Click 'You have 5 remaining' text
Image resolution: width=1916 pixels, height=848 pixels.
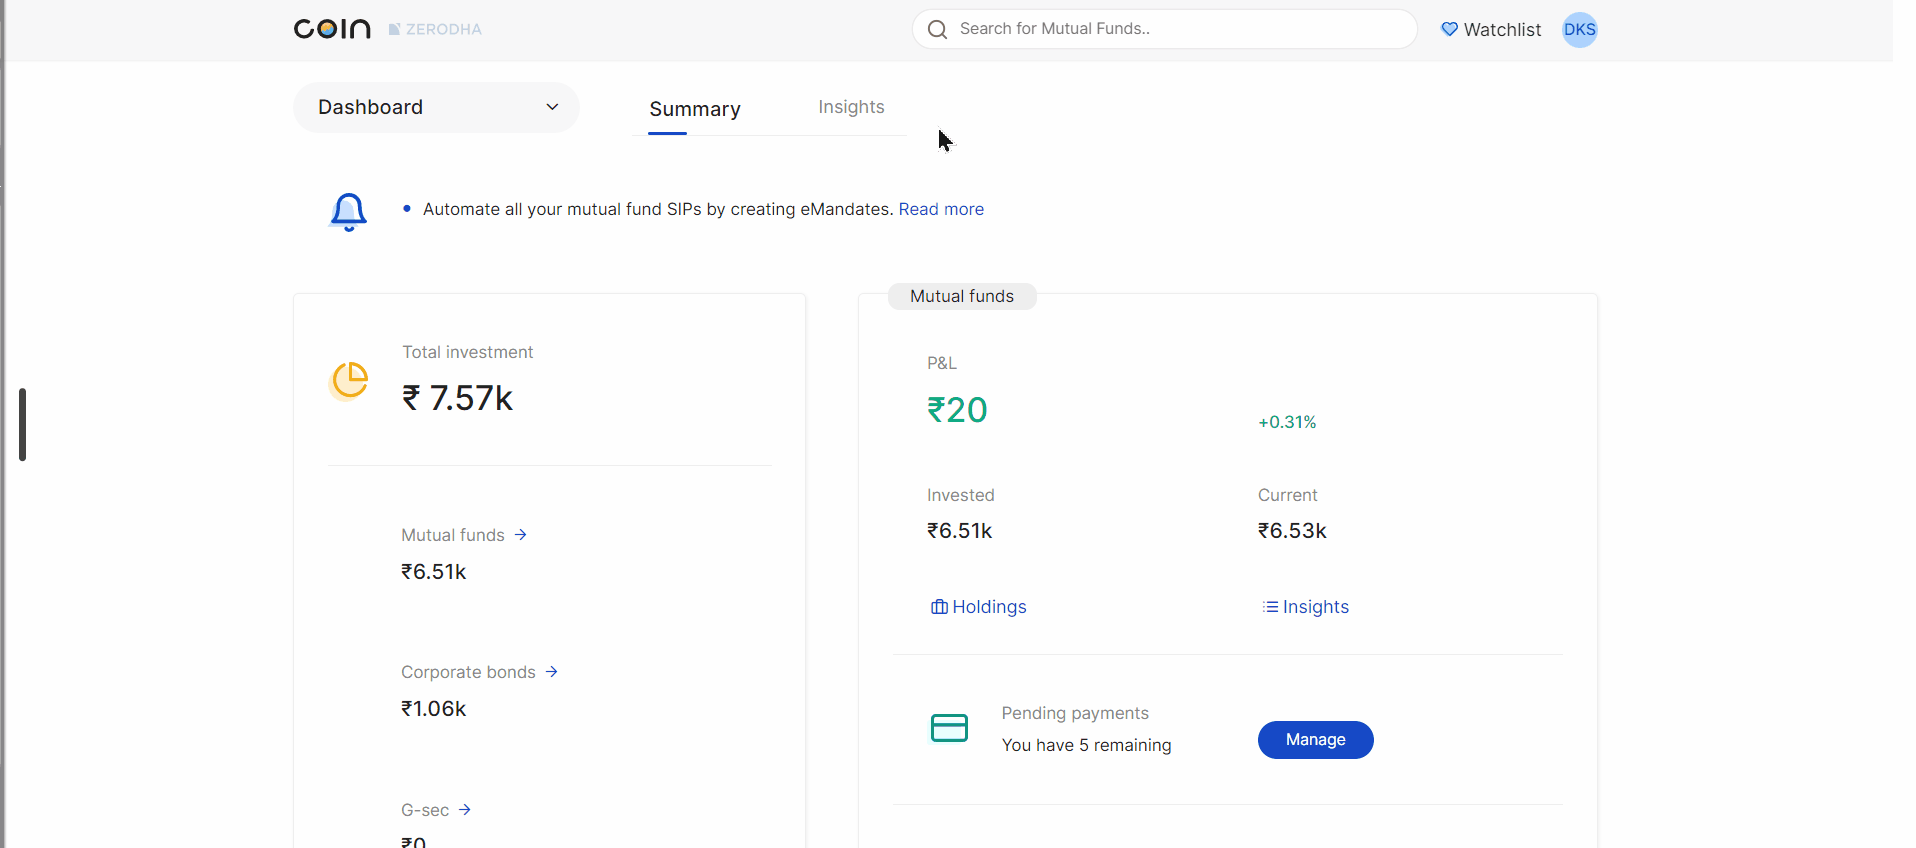1086,745
